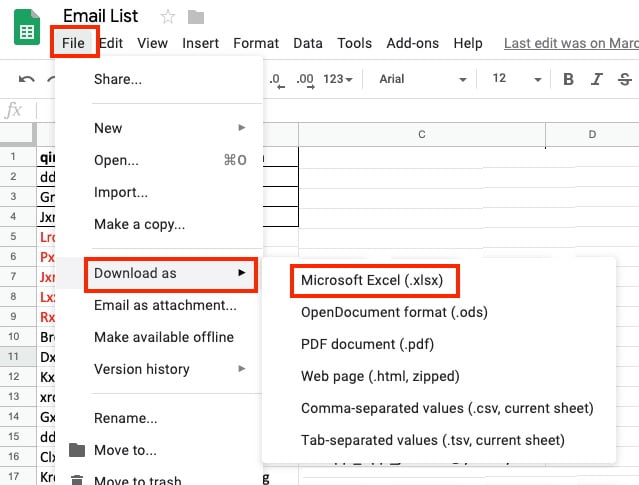Viewport: 639px width, 485px height.
Task: Apply italic formatting
Action: click(597, 79)
